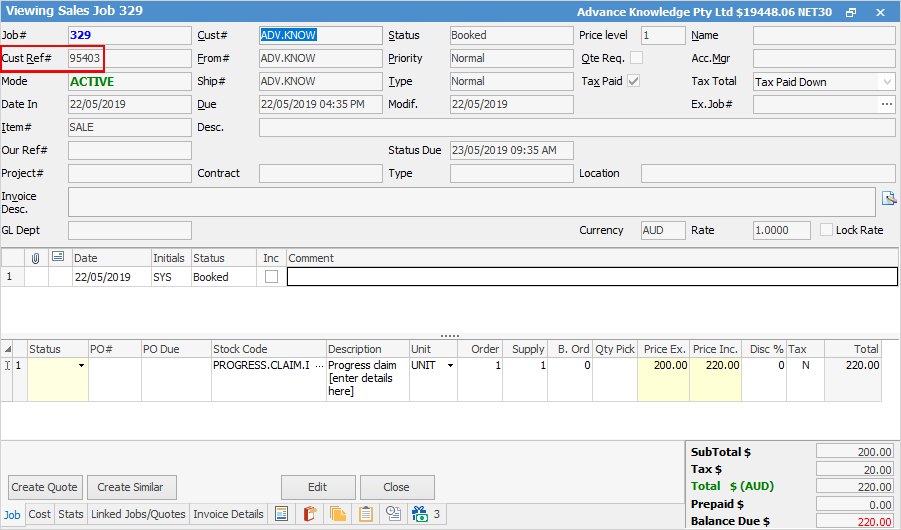Open the clipboard notes tab icon
Viewport: 901px width, 530px height.
366,513
